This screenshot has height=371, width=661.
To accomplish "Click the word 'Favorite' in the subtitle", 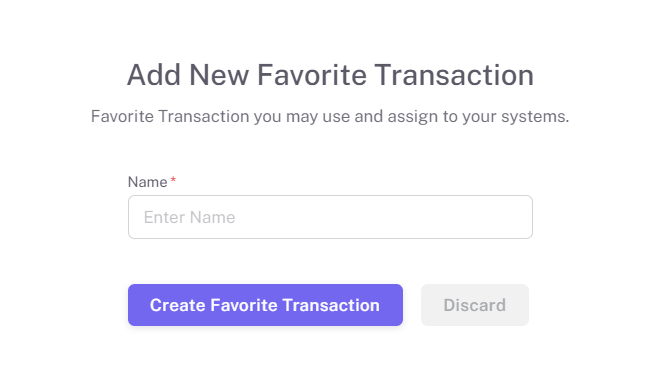I will pos(123,116).
